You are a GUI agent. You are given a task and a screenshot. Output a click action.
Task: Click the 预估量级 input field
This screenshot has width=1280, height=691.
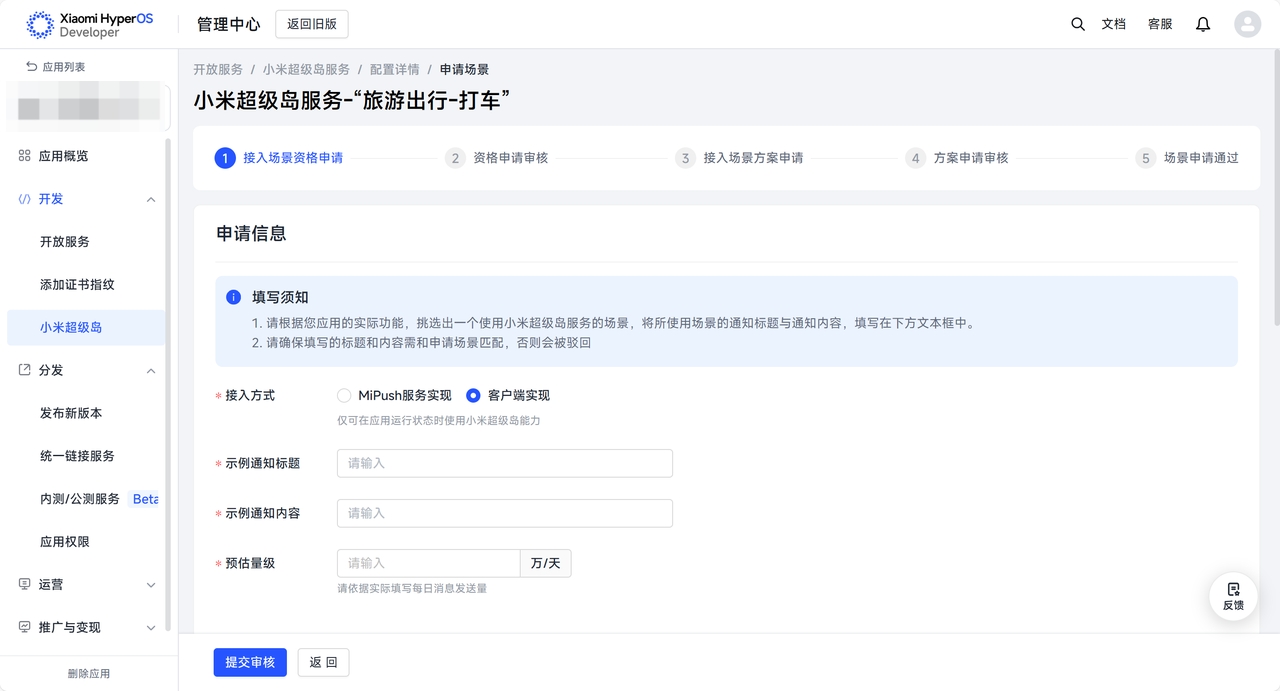(x=428, y=563)
